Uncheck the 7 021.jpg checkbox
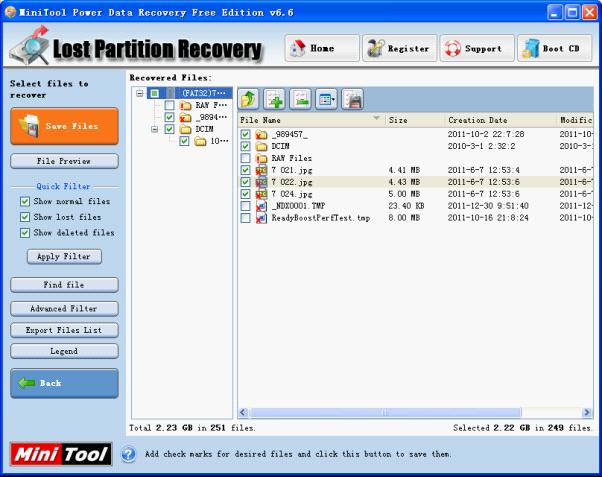Screen dimensions: 602x477 point(245,170)
